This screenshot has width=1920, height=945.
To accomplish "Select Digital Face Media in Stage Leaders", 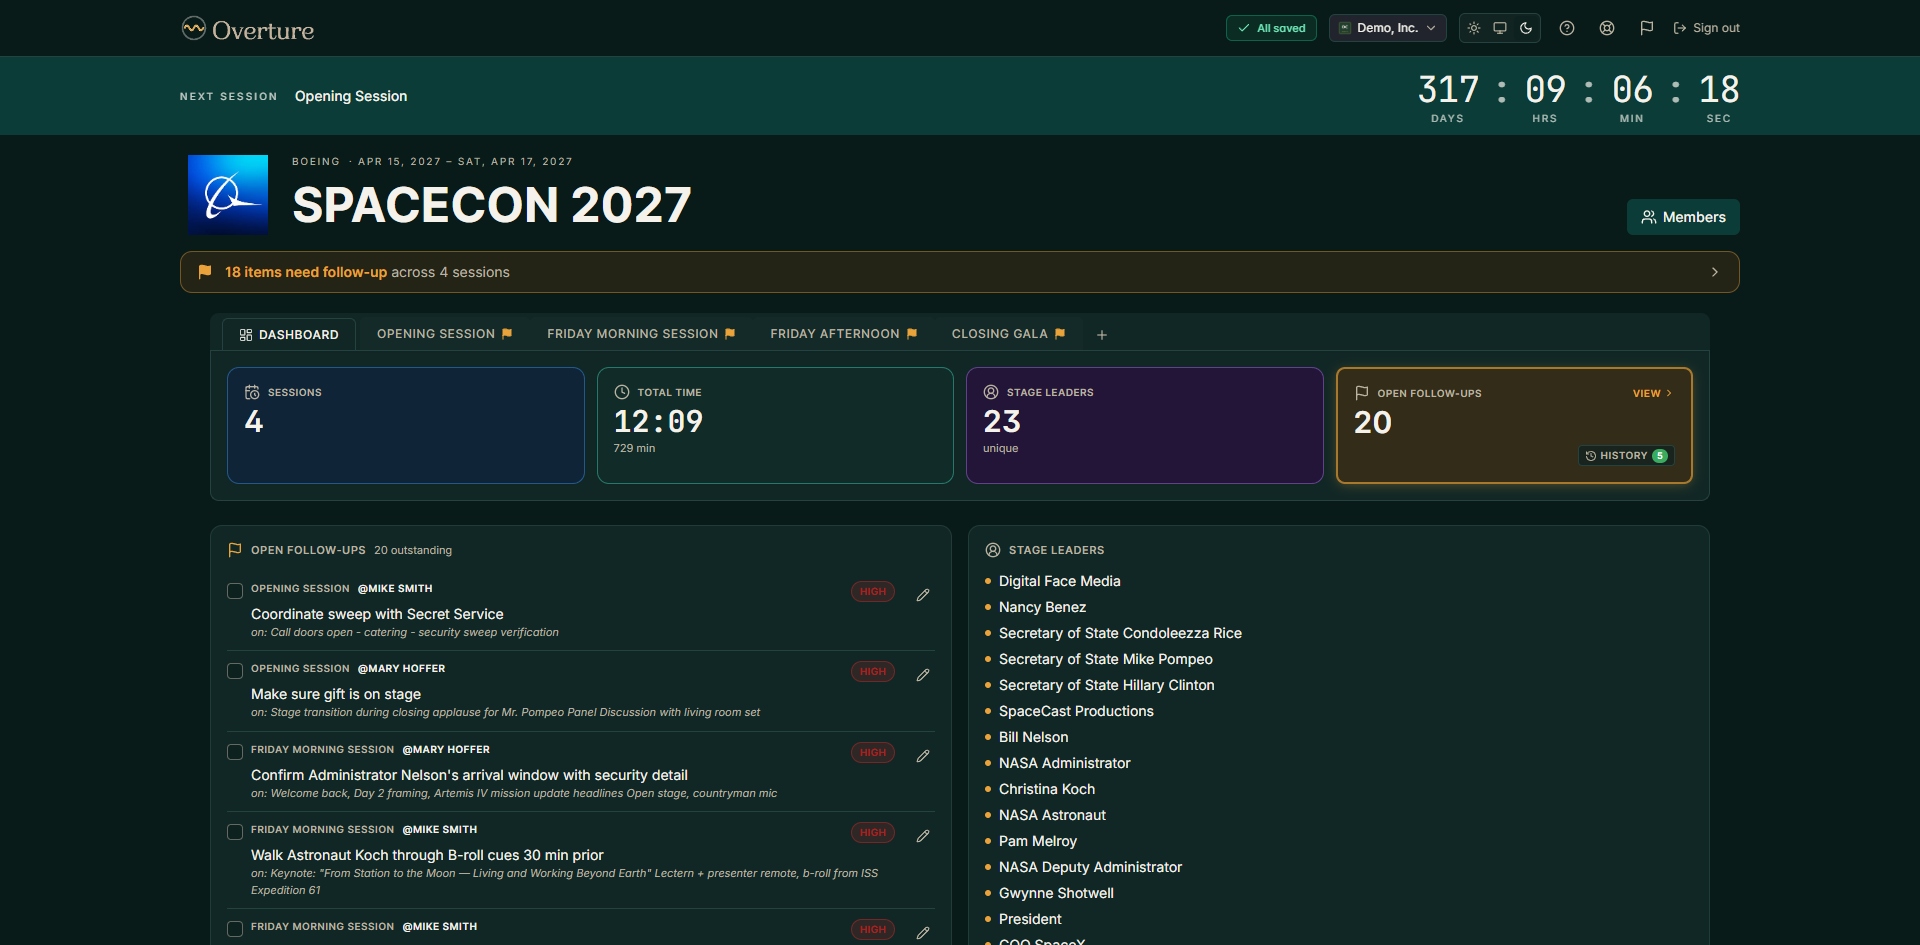I will [1059, 581].
